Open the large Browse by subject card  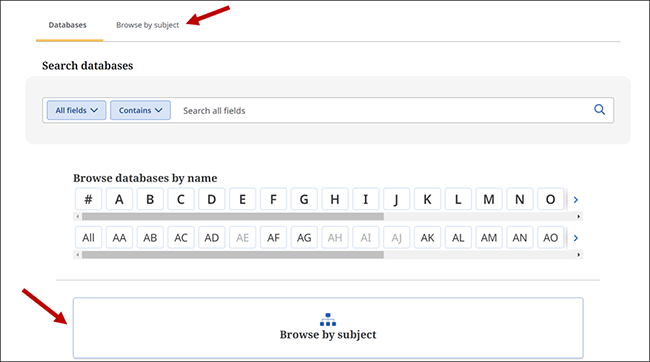coord(328,328)
